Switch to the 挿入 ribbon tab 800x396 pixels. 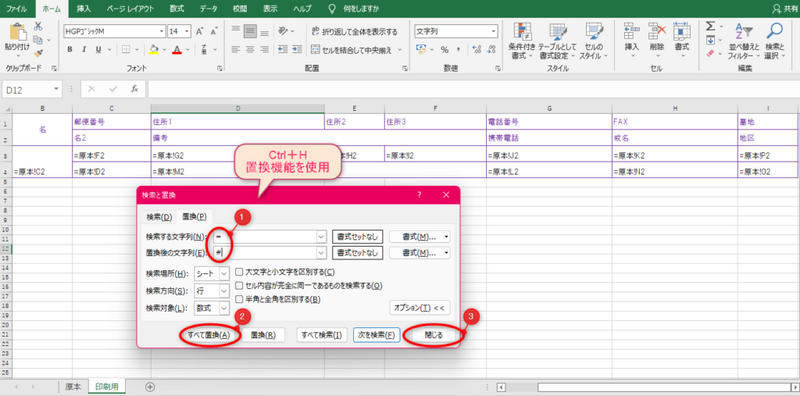tap(84, 9)
